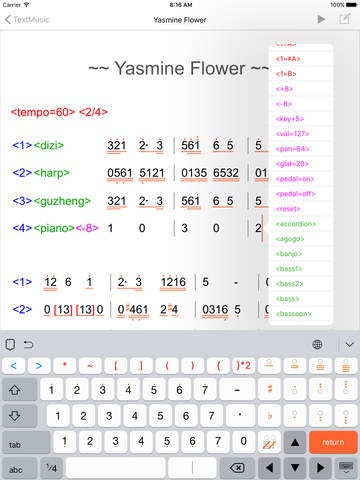Move cursor up with arrow key
The image size is (360, 480).
tap(295, 442)
